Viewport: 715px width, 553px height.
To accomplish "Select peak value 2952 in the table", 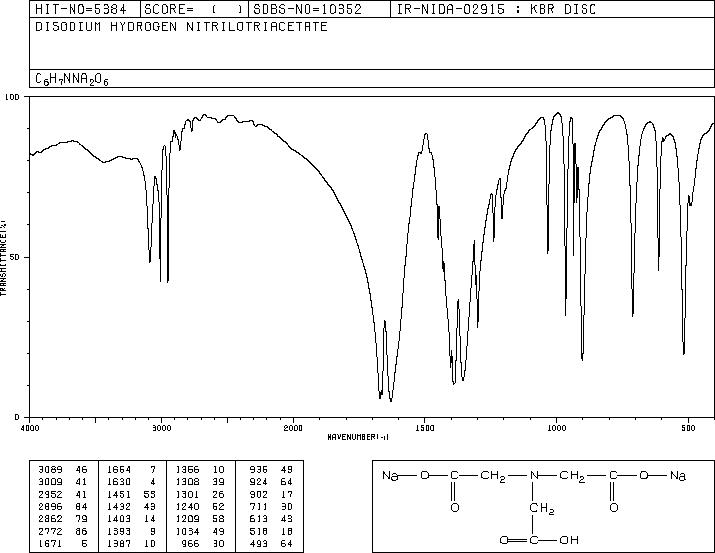I will point(50,494).
